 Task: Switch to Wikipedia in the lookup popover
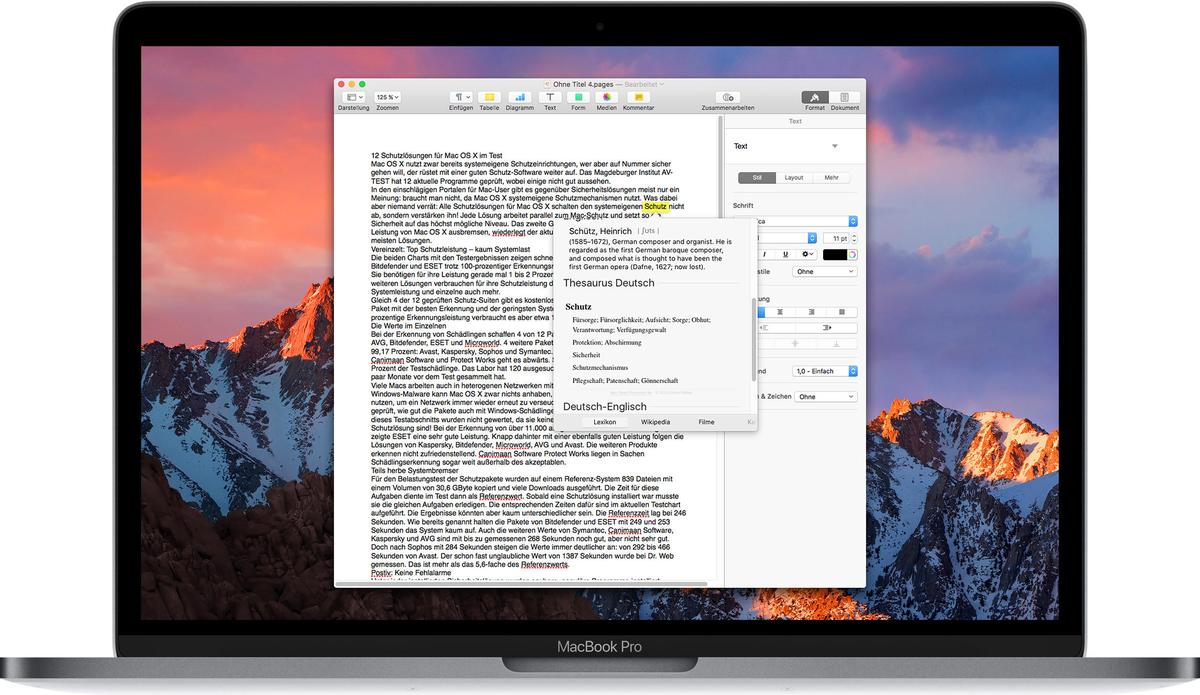click(655, 422)
